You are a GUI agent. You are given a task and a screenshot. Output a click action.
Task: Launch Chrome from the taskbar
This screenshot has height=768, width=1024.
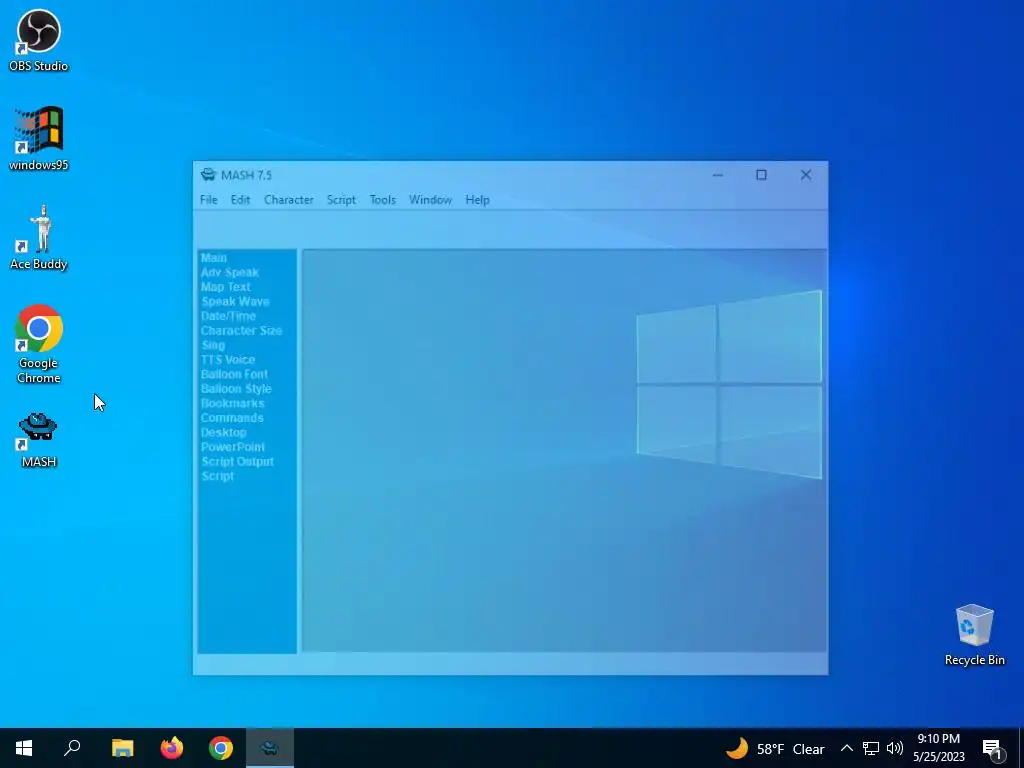(221, 748)
